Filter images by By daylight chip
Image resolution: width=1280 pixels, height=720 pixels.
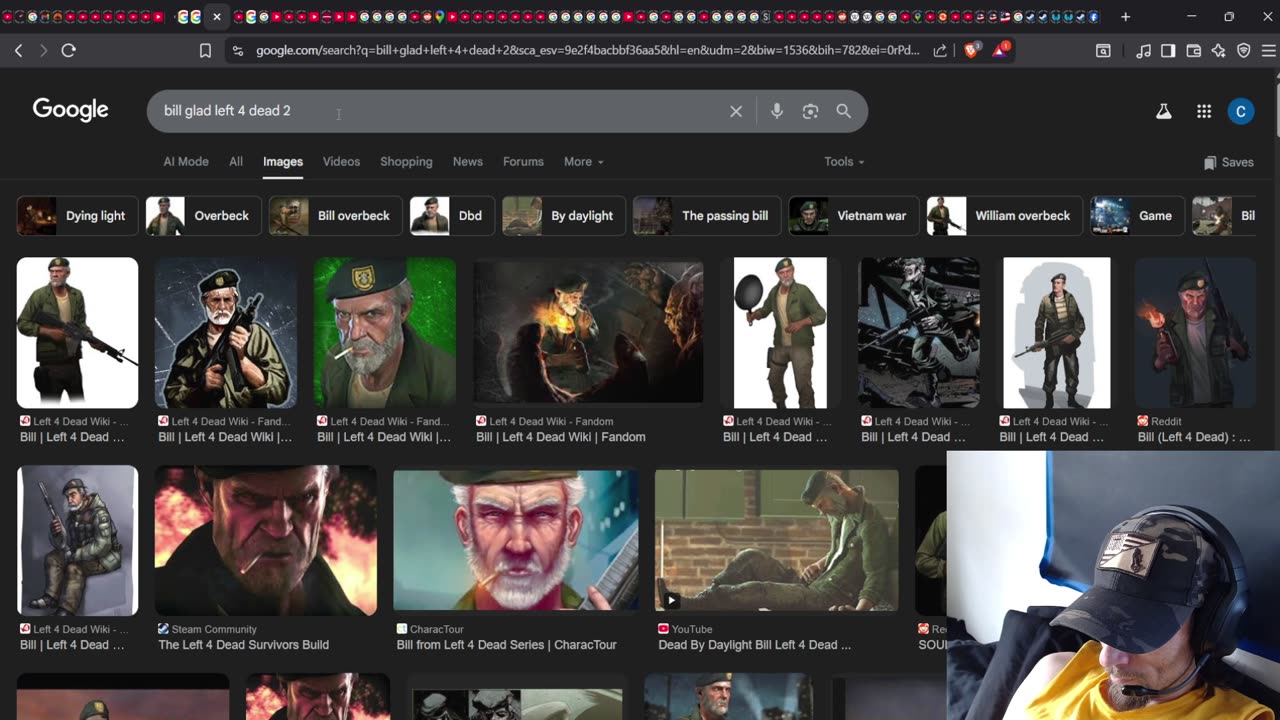pyautogui.click(x=564, y=216)
